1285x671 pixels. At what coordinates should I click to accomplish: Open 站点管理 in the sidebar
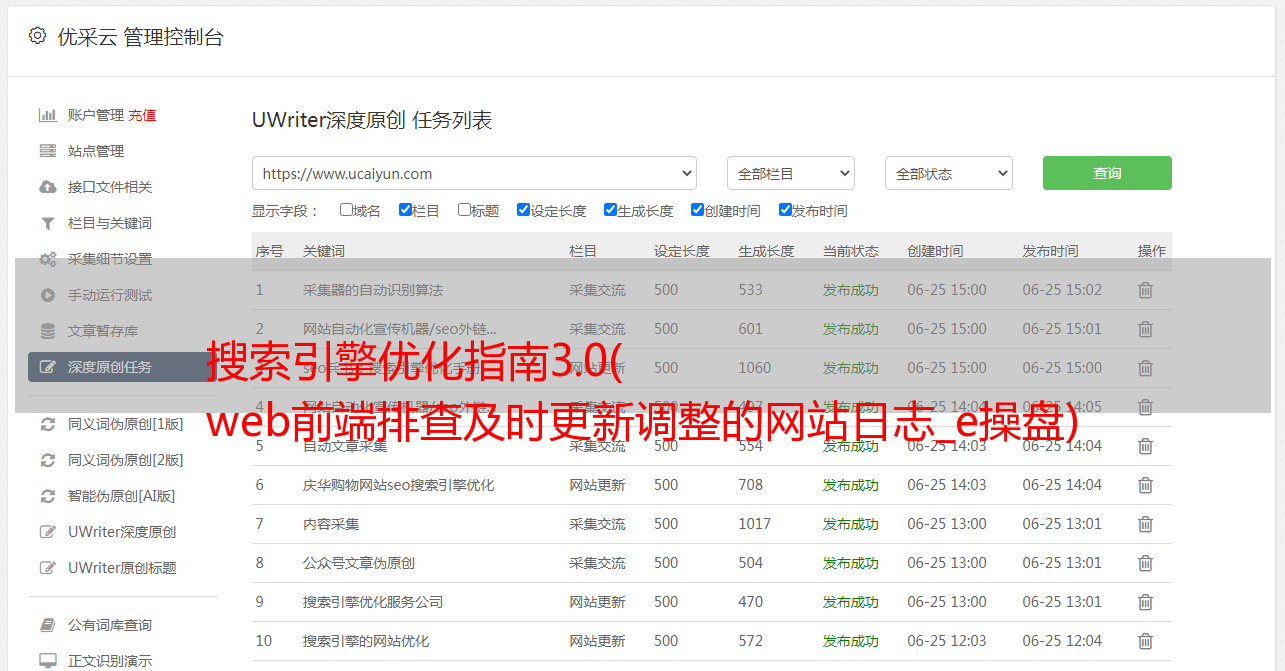[x=96, y=151]
